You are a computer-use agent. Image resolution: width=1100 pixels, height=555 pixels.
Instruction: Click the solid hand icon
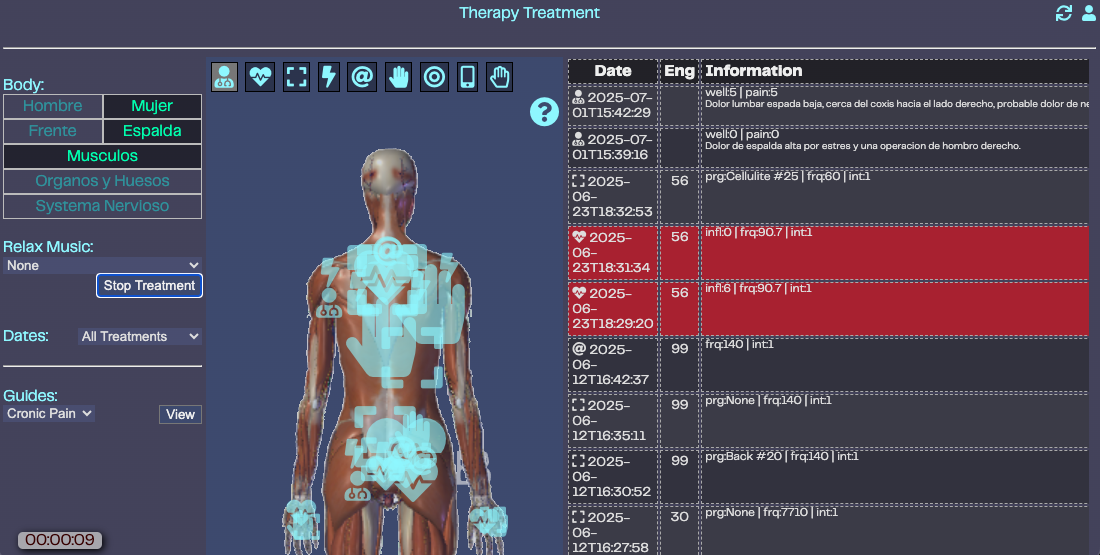pyautogui.click(x=399, y=78)
